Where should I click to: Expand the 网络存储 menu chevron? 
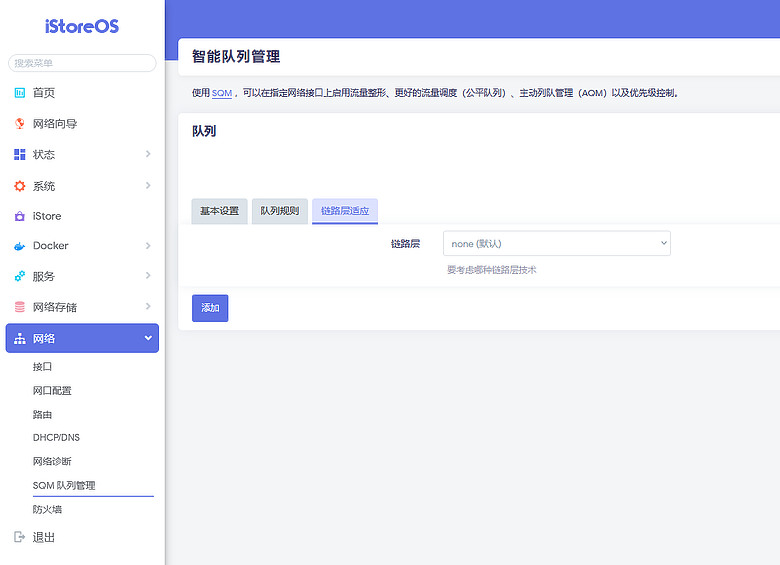(148, 306)
